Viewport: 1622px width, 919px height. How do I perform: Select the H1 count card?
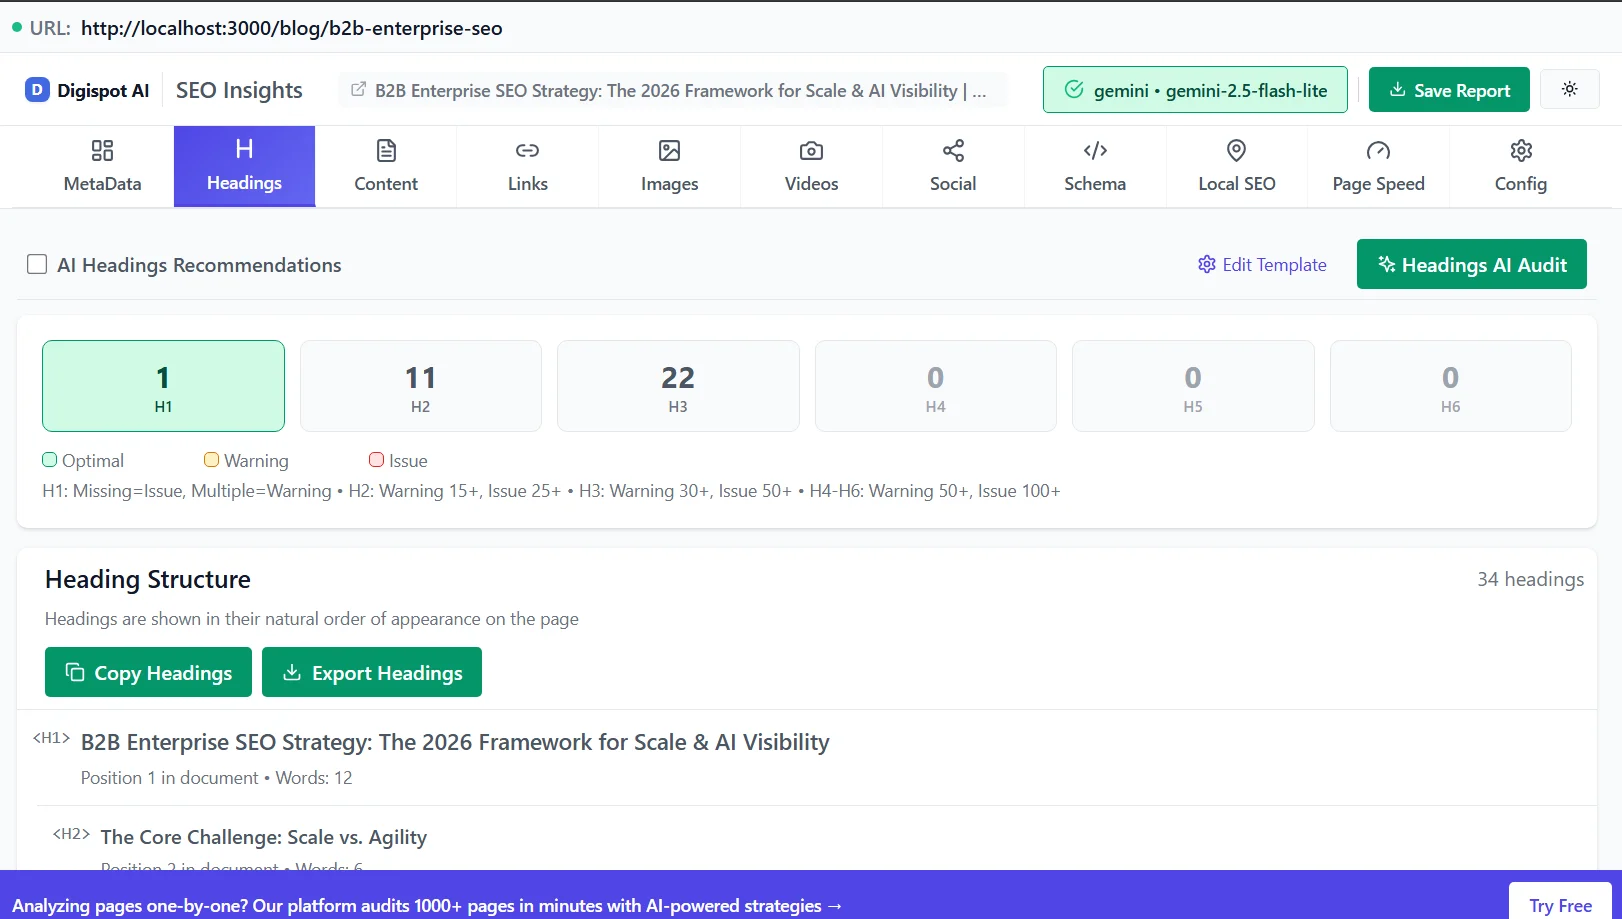coord(163,386)
